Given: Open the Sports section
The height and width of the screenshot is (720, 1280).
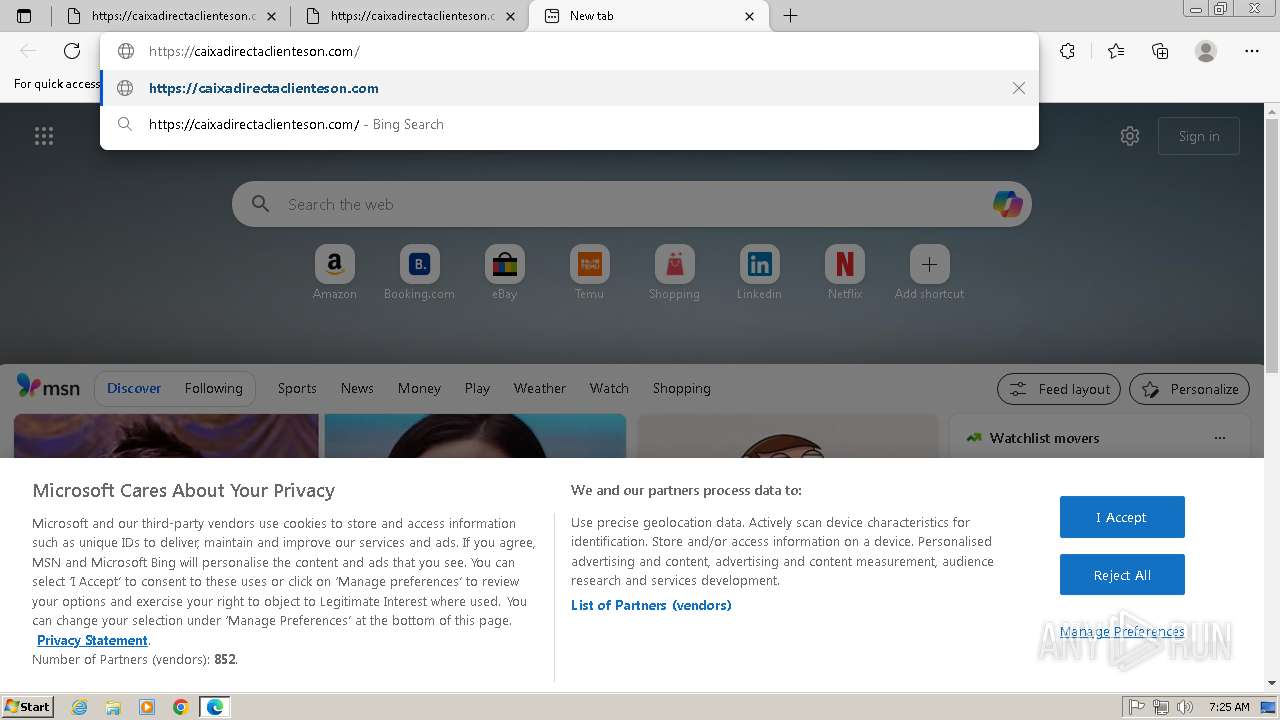Looking at the screenshot, I should tap(297, 388).
